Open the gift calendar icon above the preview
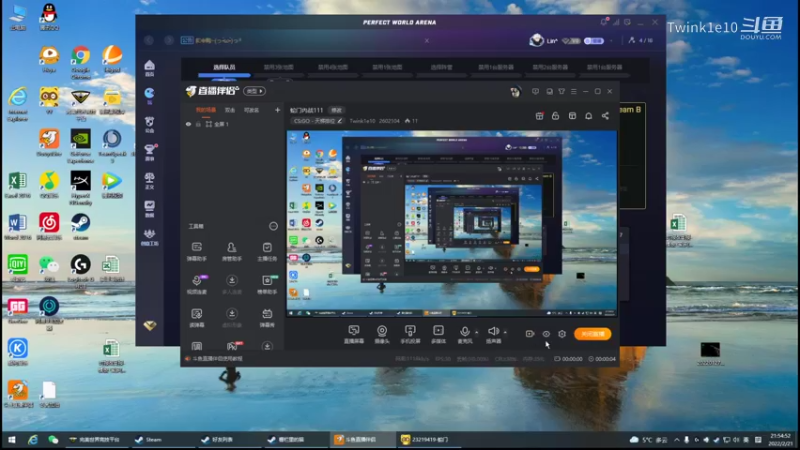This screenshot has width=800, height=450. click(539, 116)
